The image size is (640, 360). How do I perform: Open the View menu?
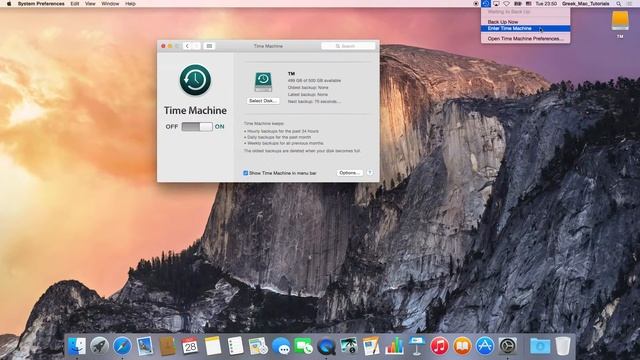click(90, 4)
